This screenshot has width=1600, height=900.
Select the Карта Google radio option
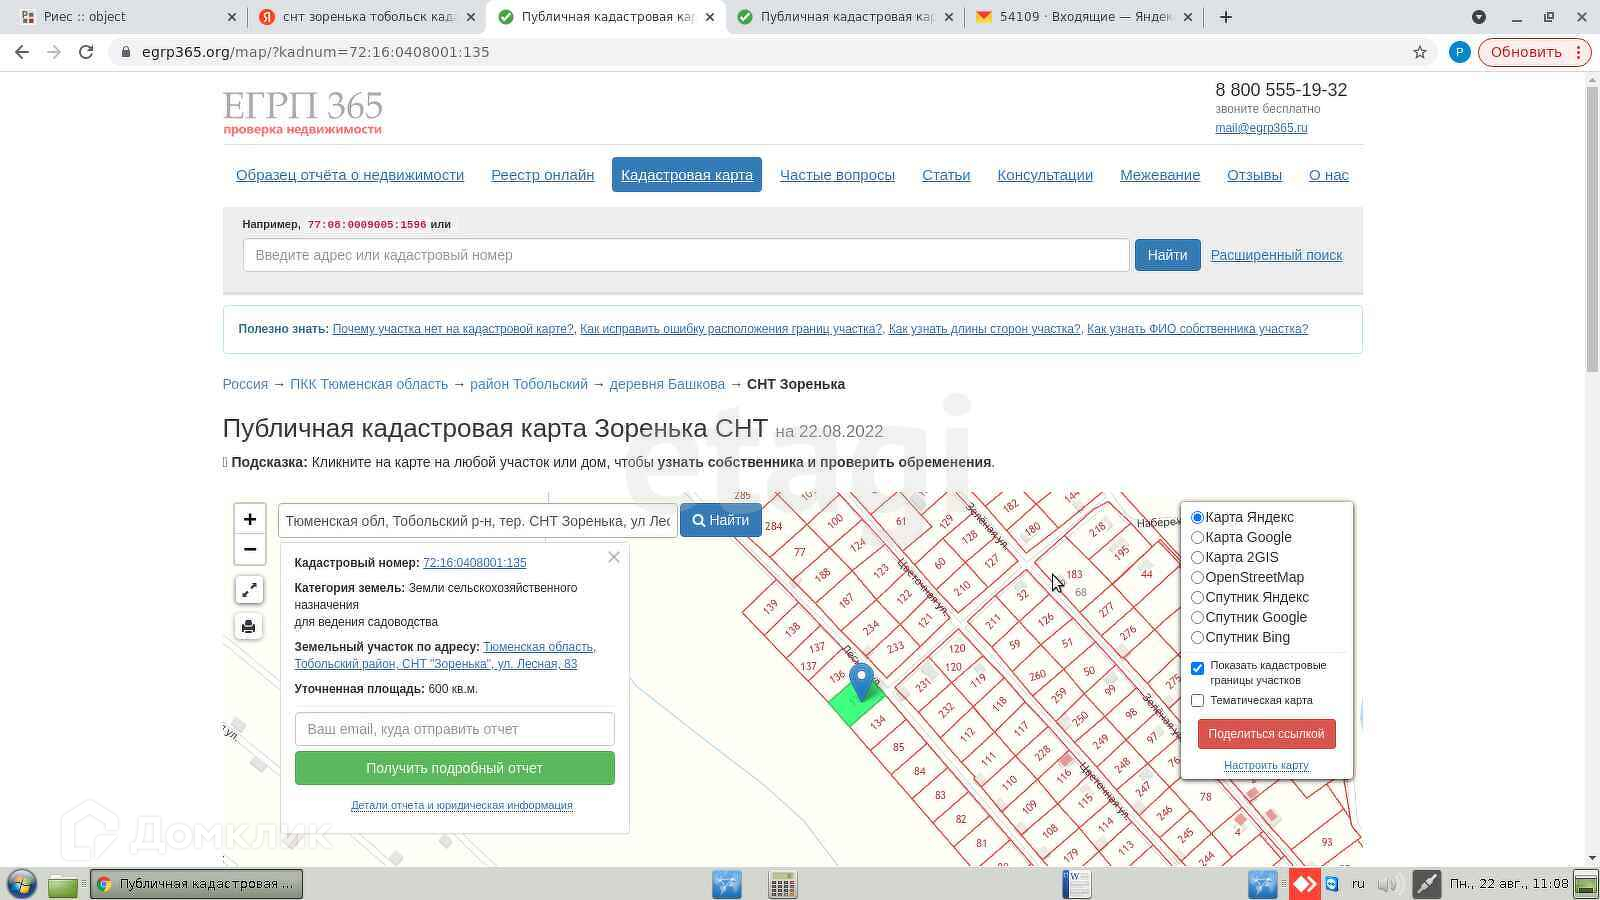click(x=1197, y=537)
